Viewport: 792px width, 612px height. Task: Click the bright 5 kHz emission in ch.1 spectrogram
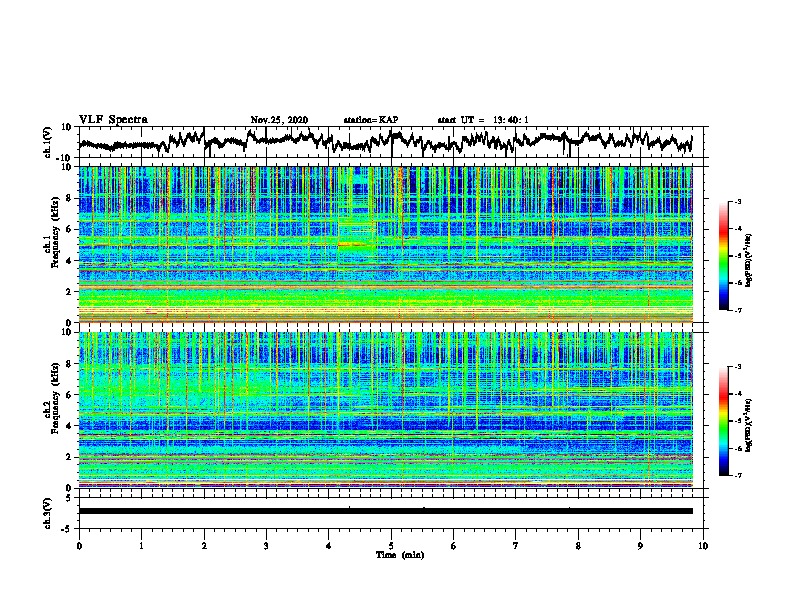pos(357,245)
